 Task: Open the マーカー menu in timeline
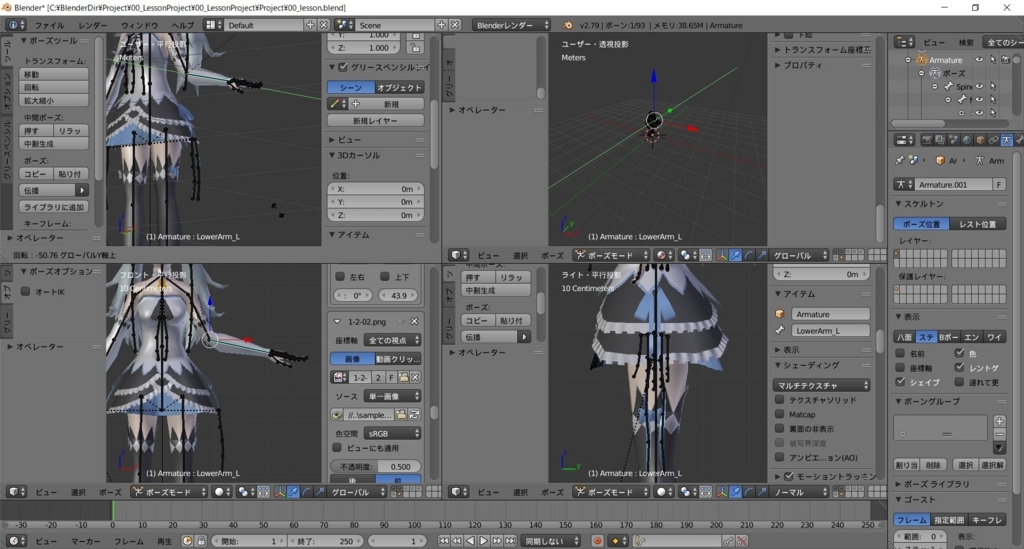click(x=85, y=541)
